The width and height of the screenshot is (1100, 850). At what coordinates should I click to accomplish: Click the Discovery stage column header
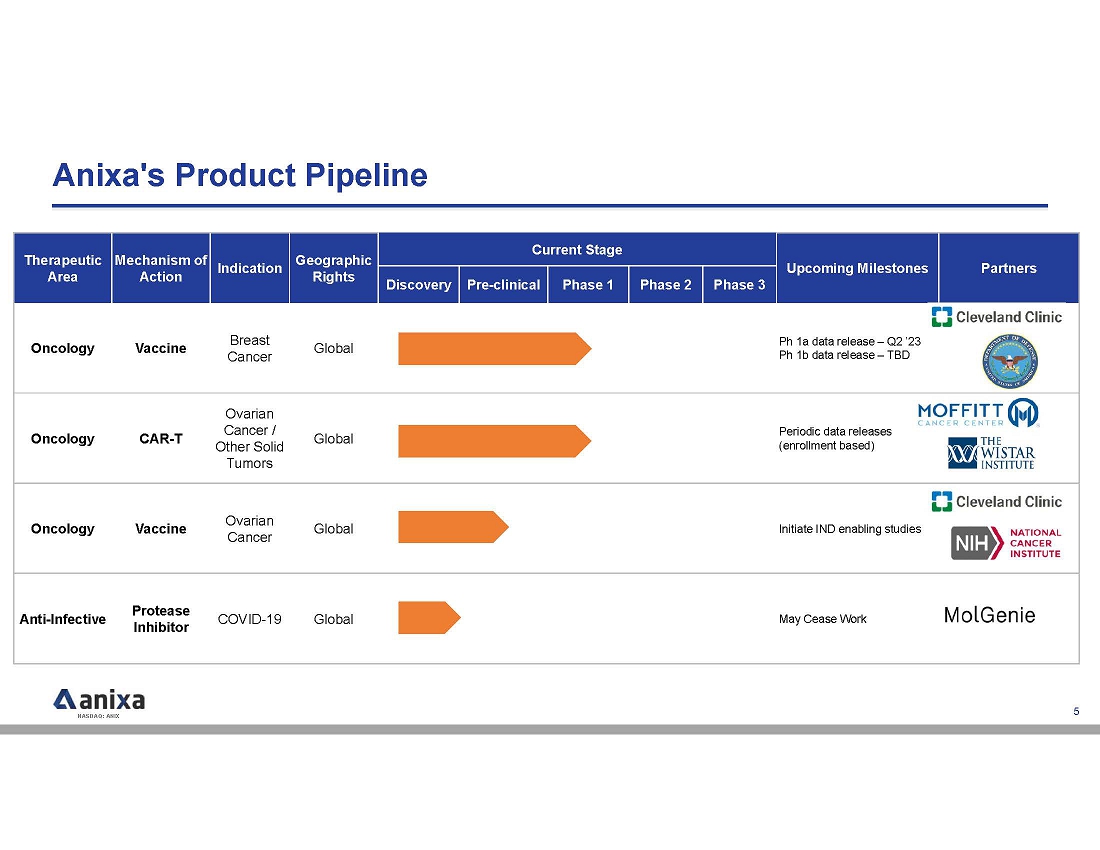point(418,285)
